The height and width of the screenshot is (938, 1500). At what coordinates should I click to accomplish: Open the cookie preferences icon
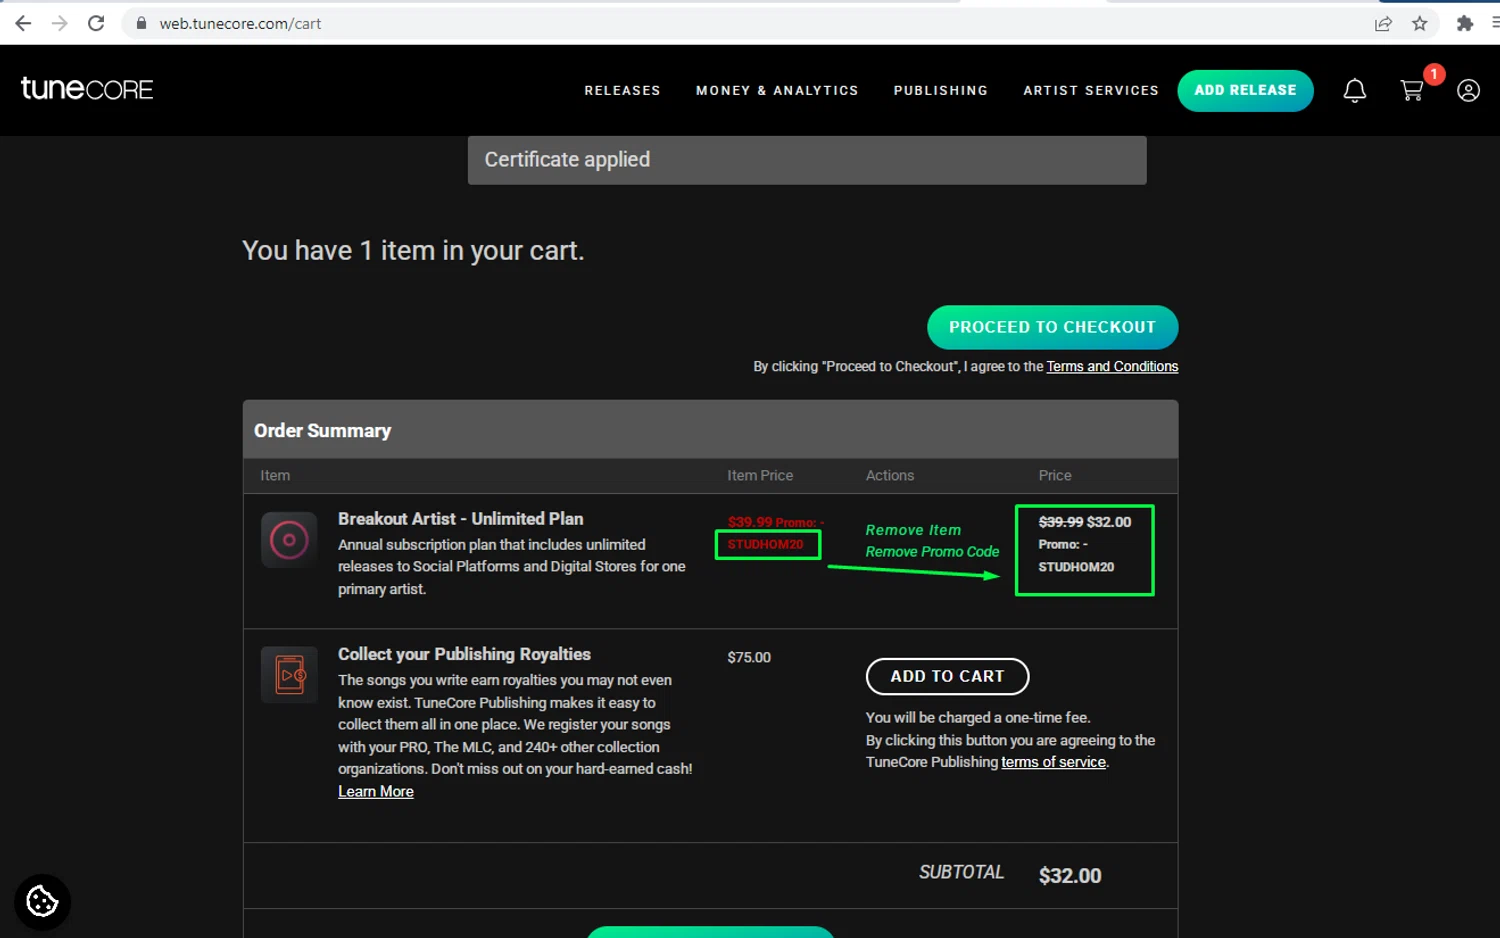point(42,902)
